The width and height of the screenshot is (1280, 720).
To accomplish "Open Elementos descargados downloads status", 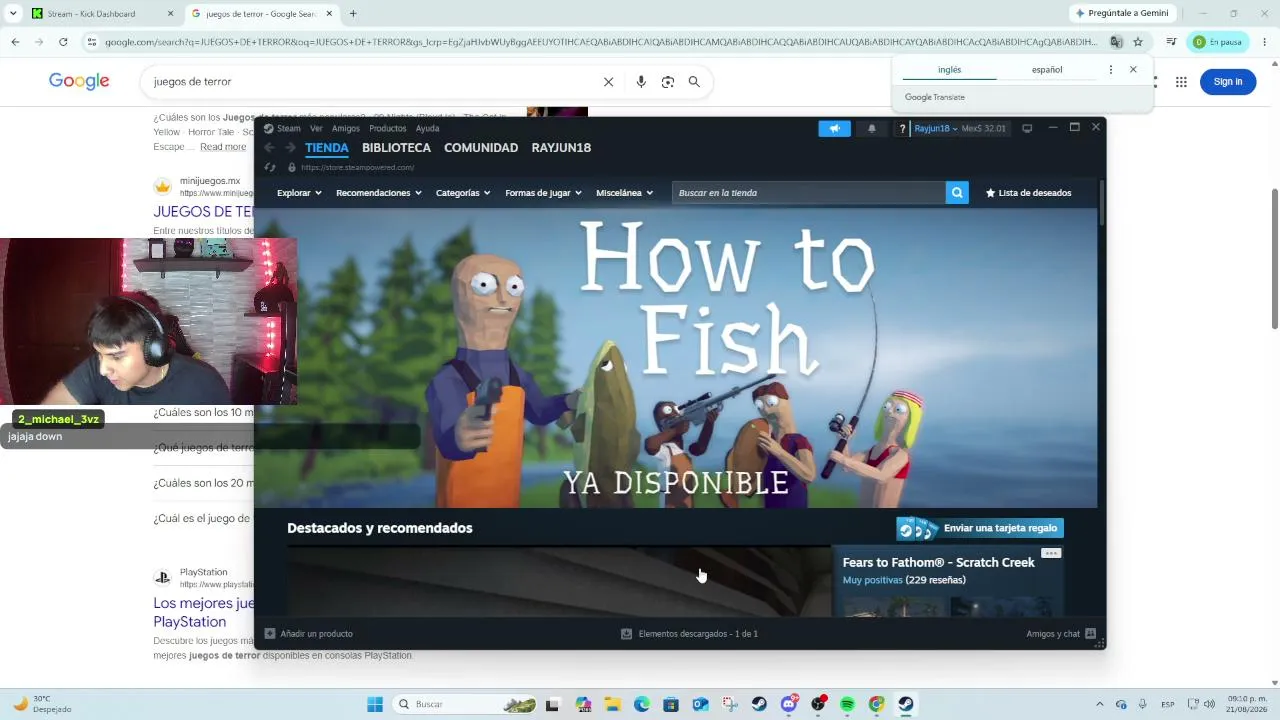I will coord(689,634).
